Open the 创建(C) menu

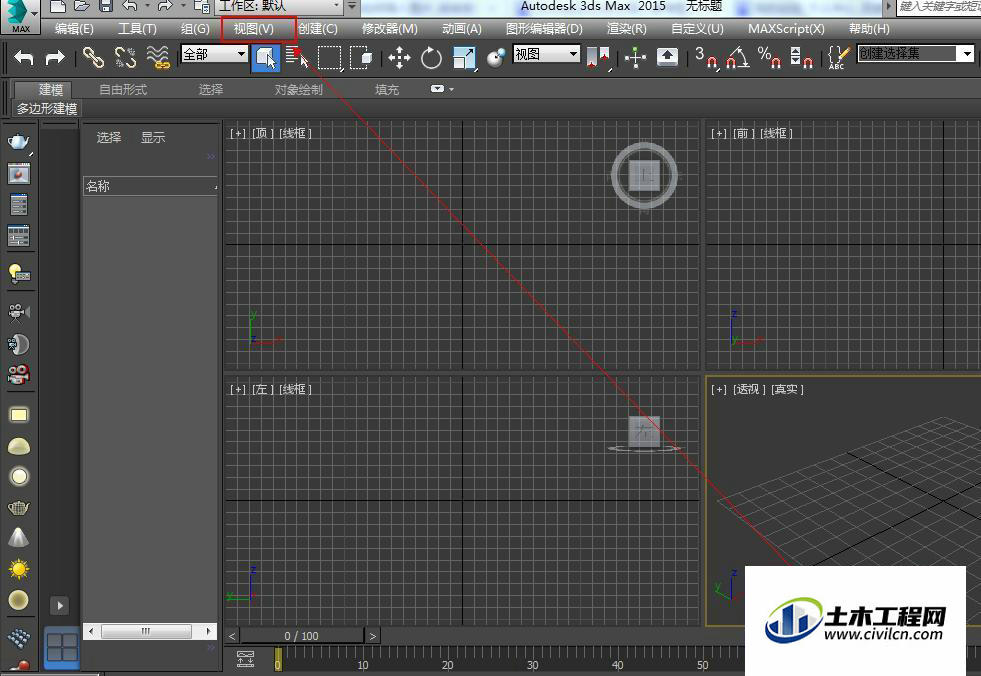click(x=318, y=29)
